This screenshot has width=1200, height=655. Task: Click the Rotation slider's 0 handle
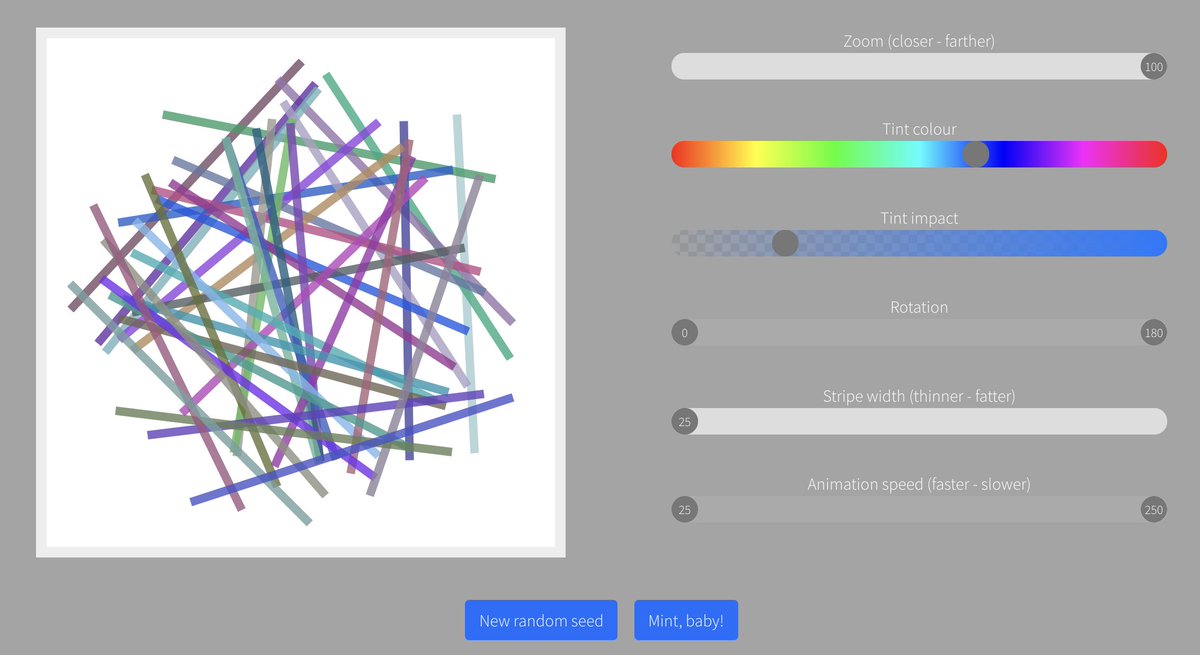click(x=685, y=333)
